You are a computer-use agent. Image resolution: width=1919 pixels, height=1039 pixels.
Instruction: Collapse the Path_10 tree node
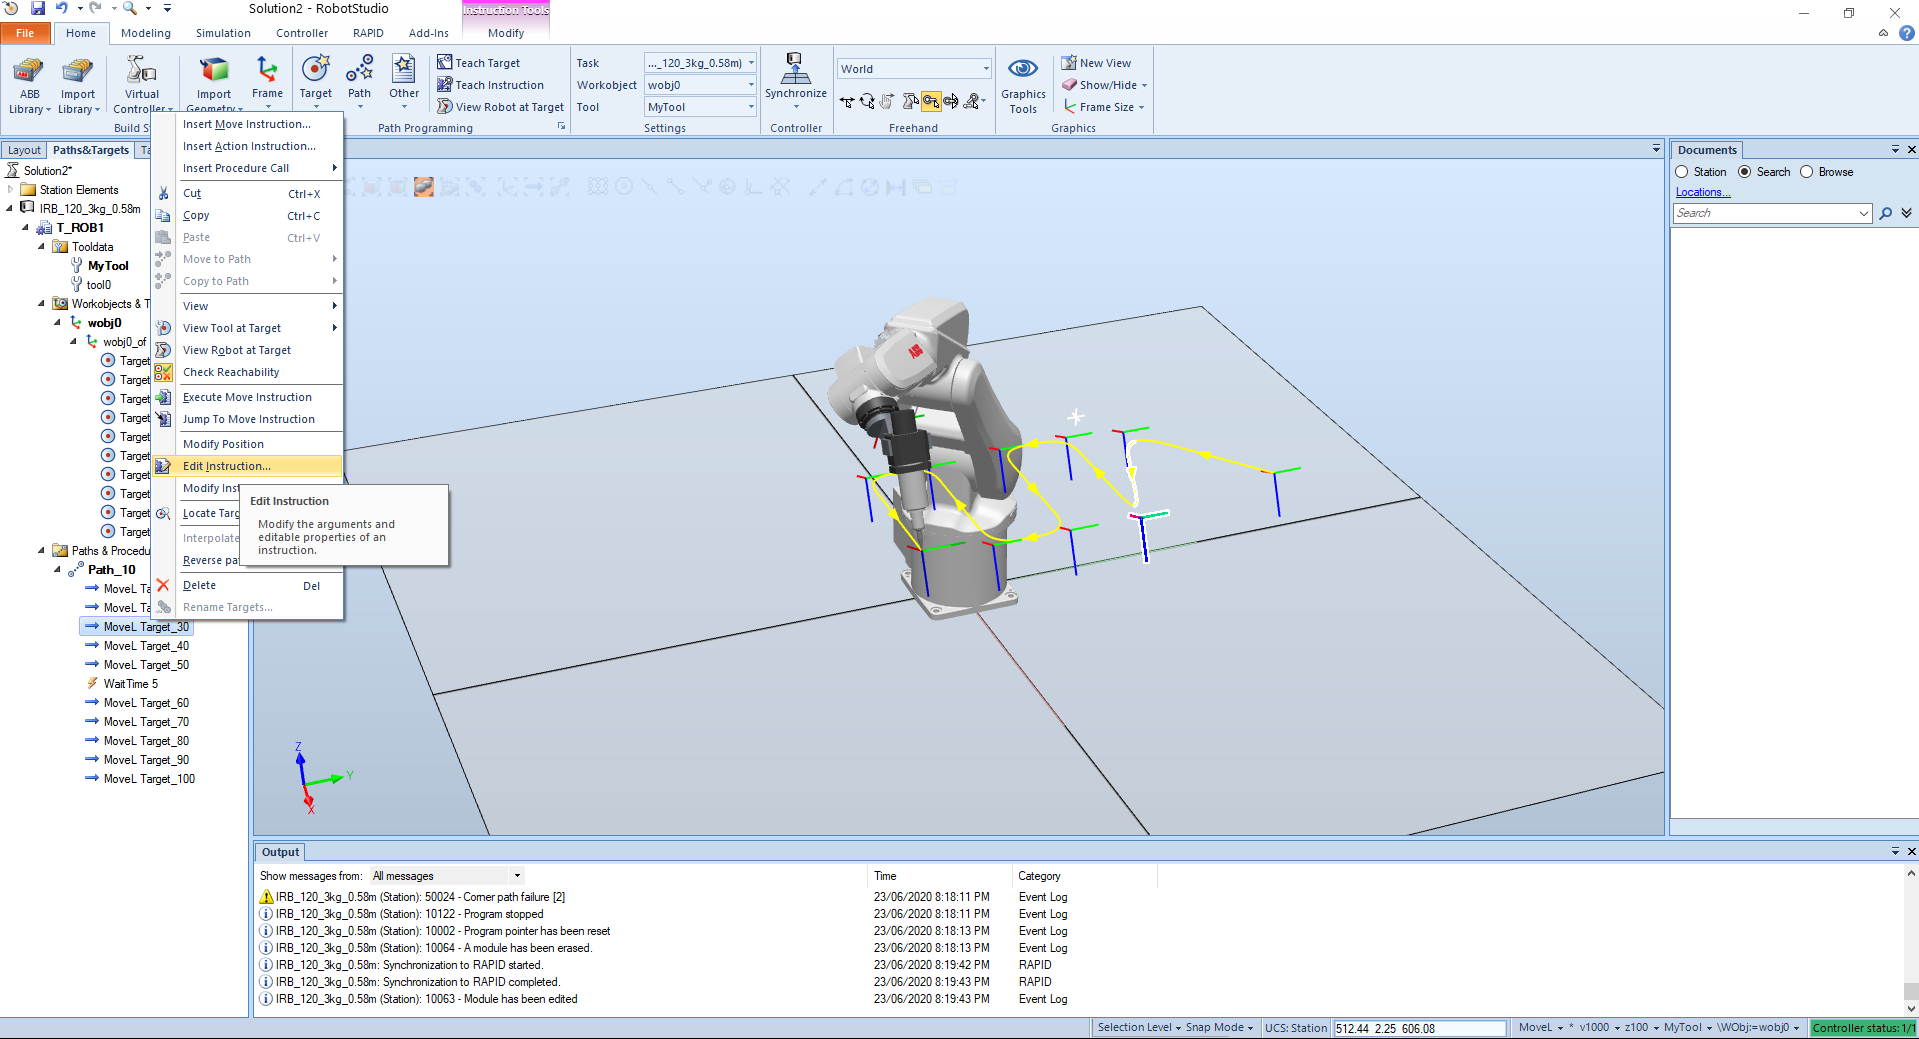pyautogui.click(x=57, y=570)
